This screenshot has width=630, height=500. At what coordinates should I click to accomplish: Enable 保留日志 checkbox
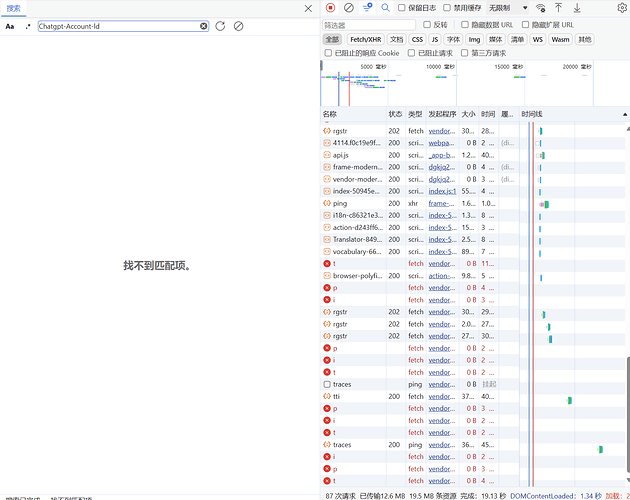[402, 8]
